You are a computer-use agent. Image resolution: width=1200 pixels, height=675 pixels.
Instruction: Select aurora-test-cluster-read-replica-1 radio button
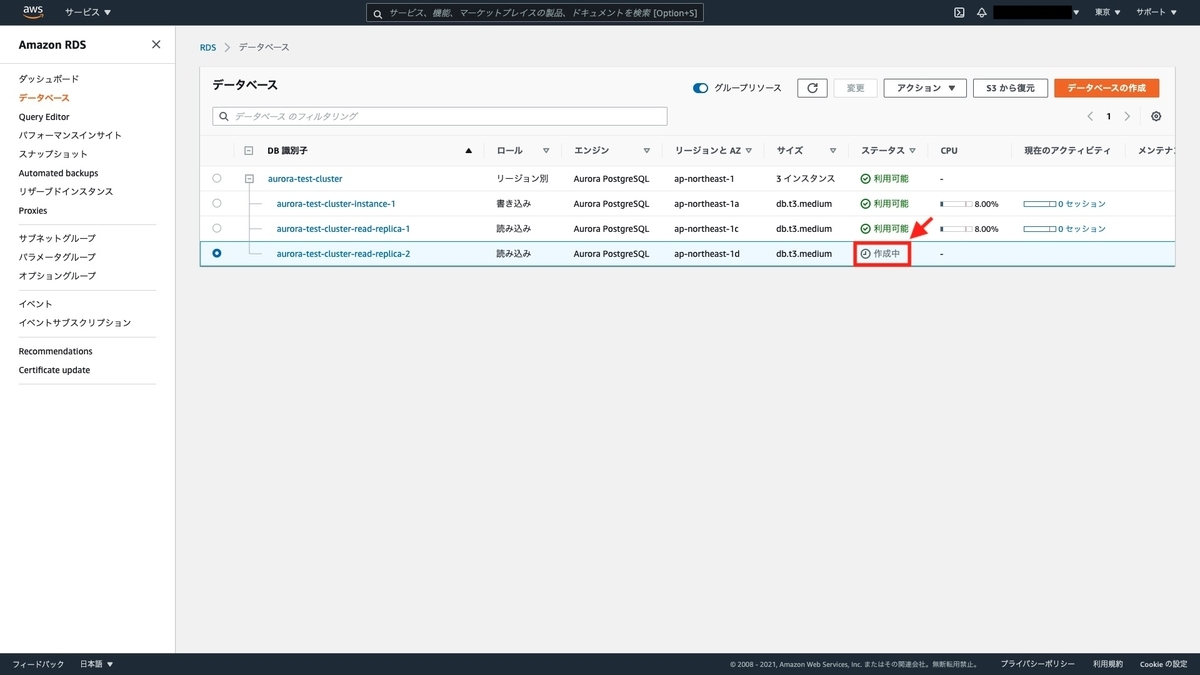[217, 228]
